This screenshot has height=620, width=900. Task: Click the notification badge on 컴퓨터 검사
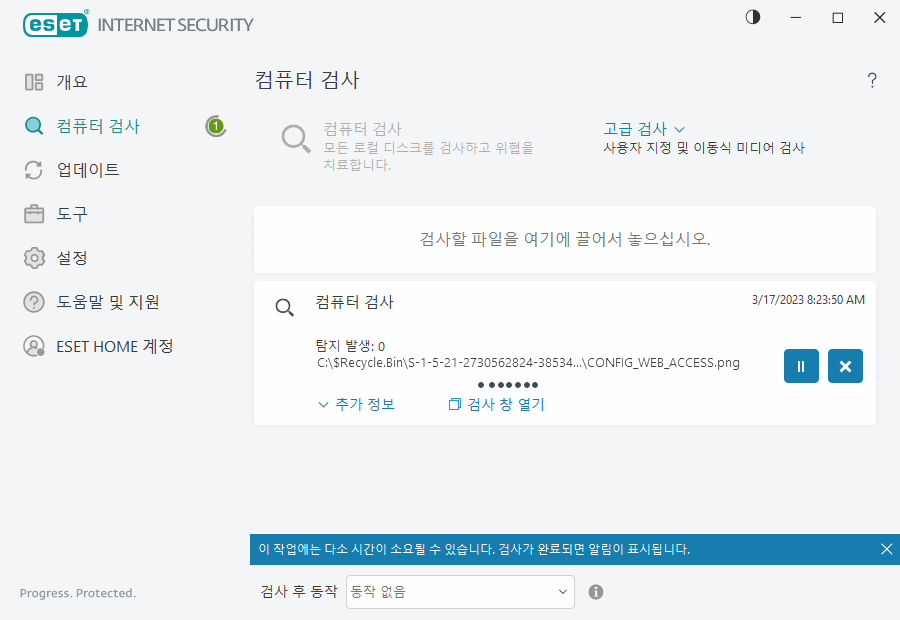click(x=216, y=126)
